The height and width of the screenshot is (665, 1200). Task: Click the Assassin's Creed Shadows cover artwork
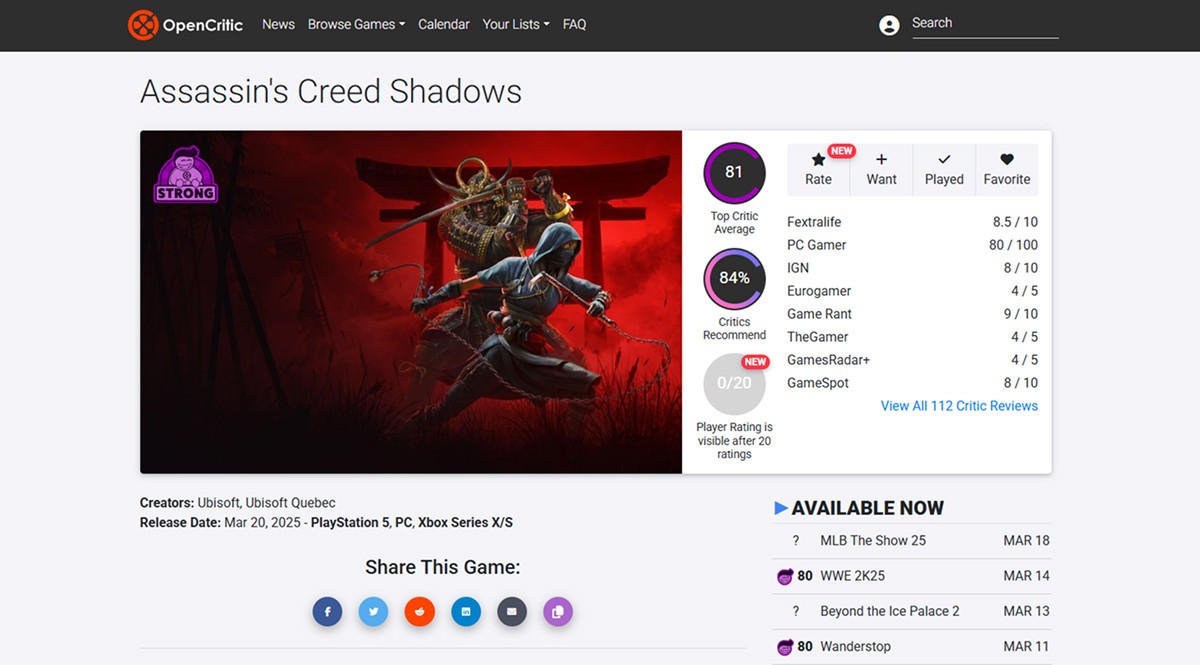point(411,302)
